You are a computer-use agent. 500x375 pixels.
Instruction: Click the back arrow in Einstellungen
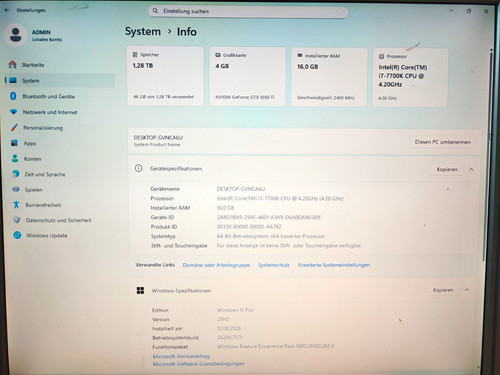tap(7, 10)
